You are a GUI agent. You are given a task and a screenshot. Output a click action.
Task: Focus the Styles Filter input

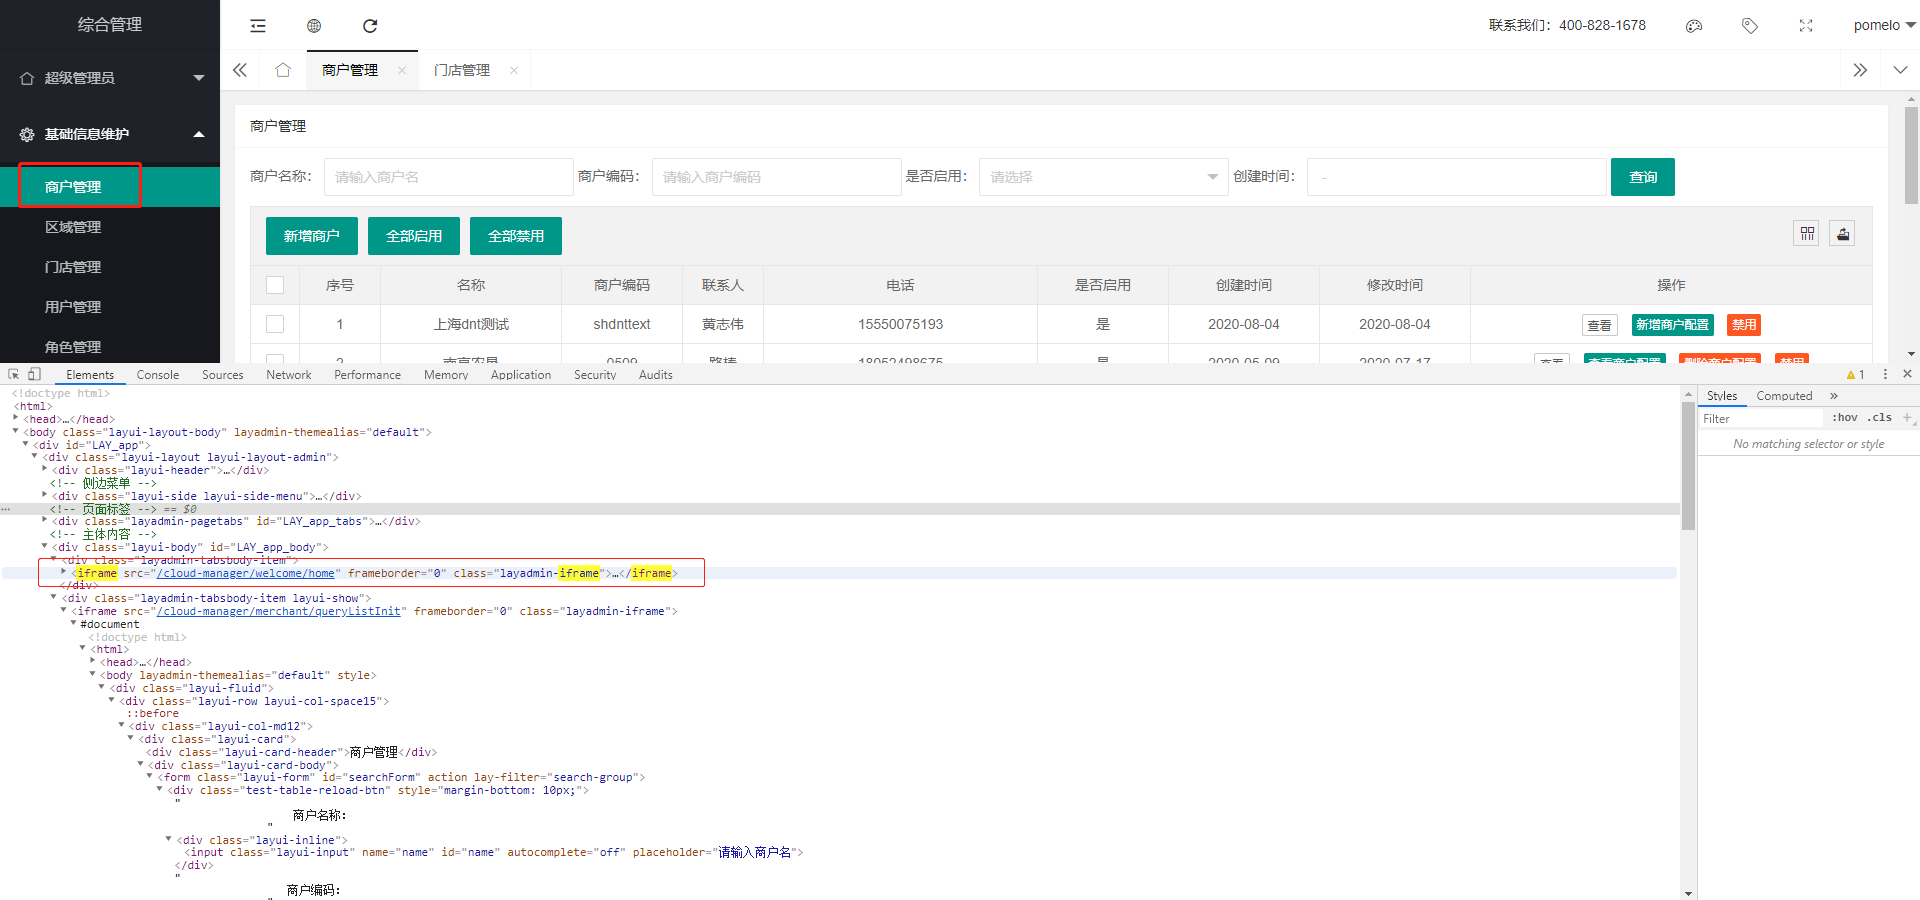(1762, 419)
